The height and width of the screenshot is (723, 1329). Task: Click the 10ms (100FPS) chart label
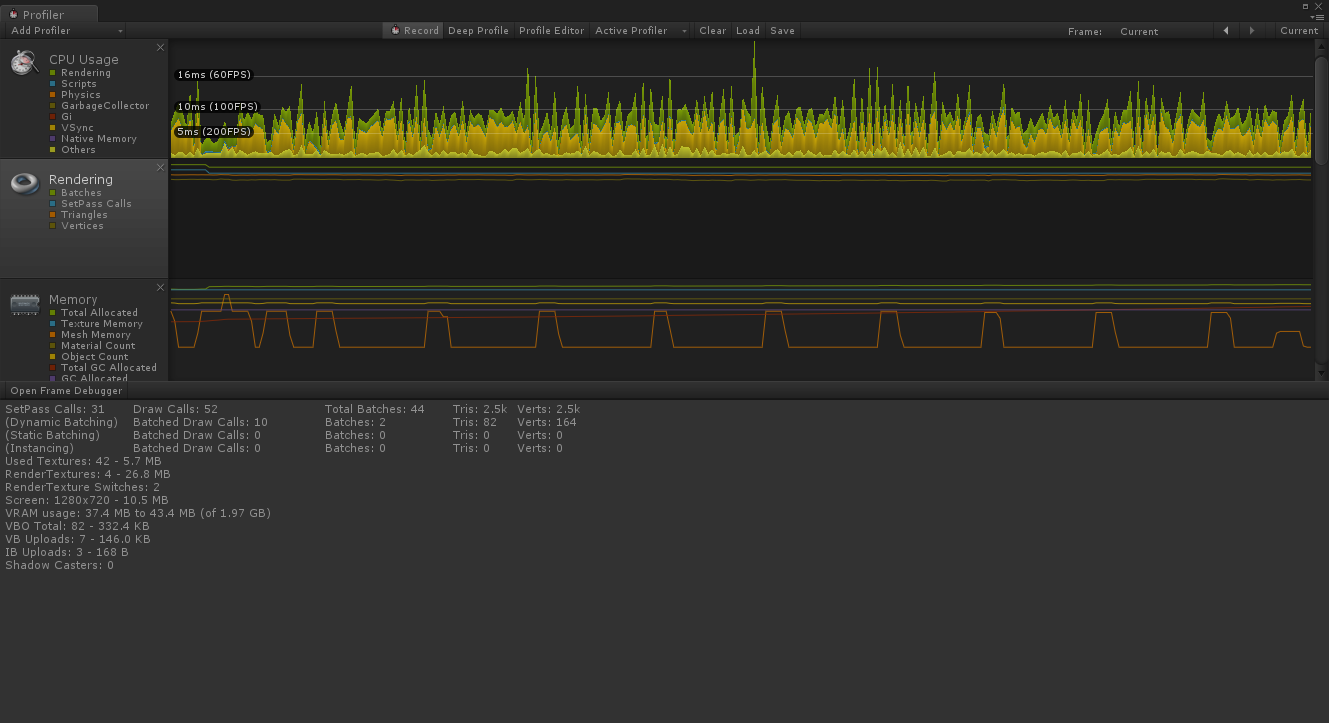pyautogui.click(x=217, y=107)
